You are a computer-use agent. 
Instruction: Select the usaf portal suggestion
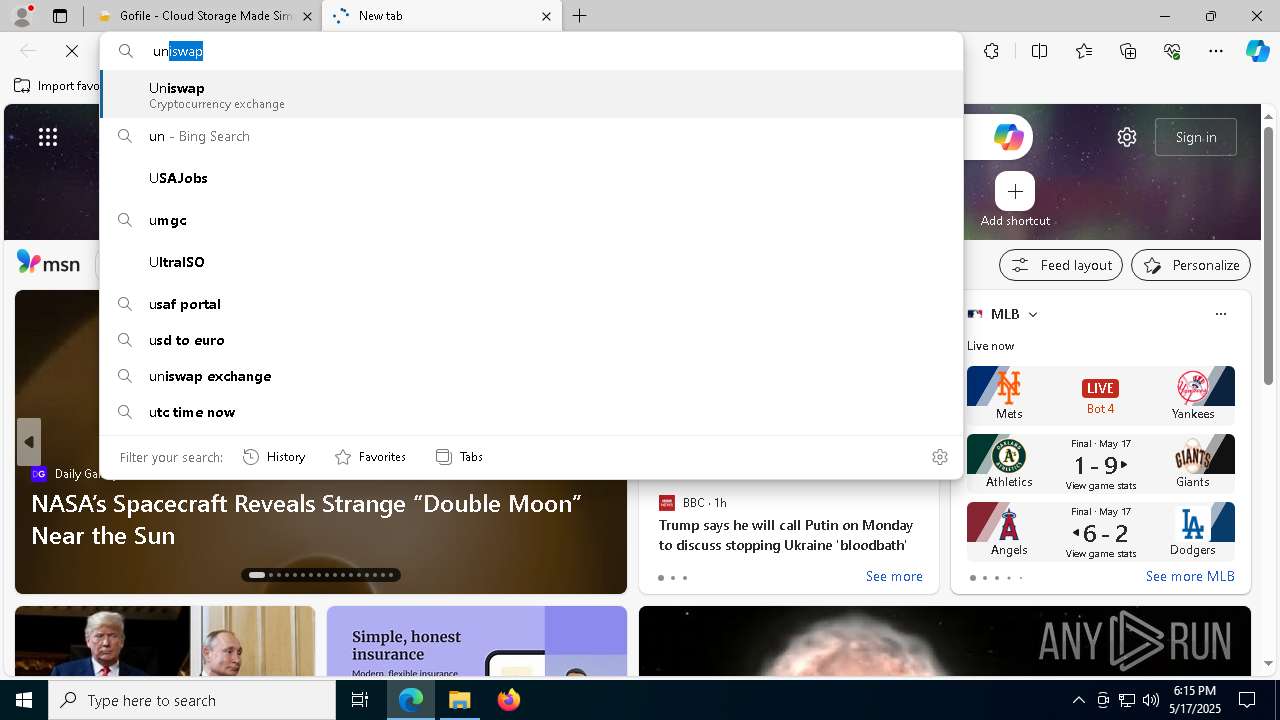pyautogui.click(x=531, y=304)
